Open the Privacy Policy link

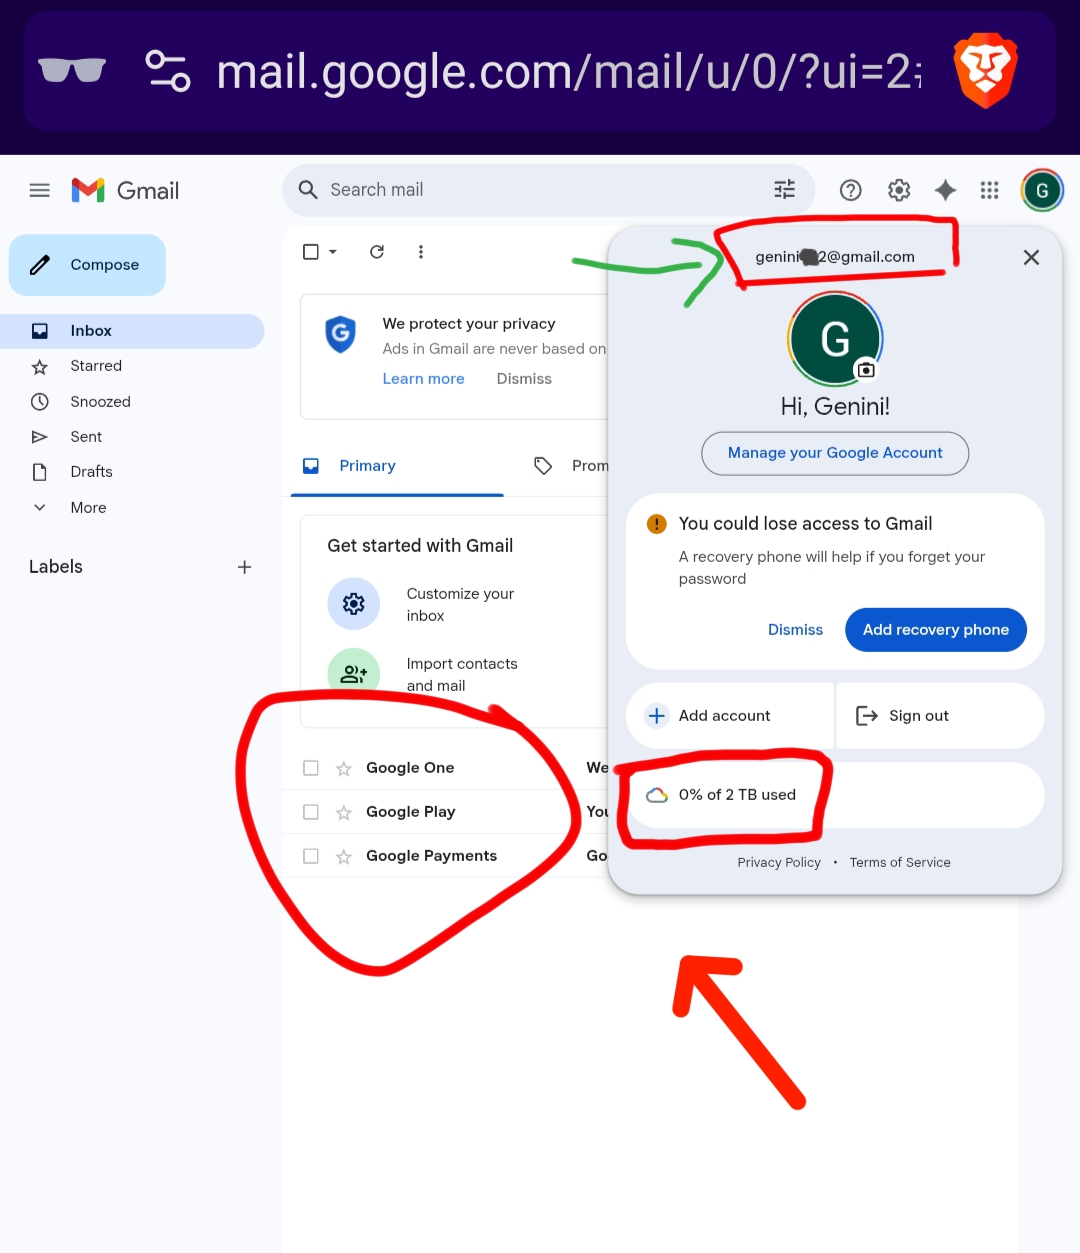click(779, 862)
